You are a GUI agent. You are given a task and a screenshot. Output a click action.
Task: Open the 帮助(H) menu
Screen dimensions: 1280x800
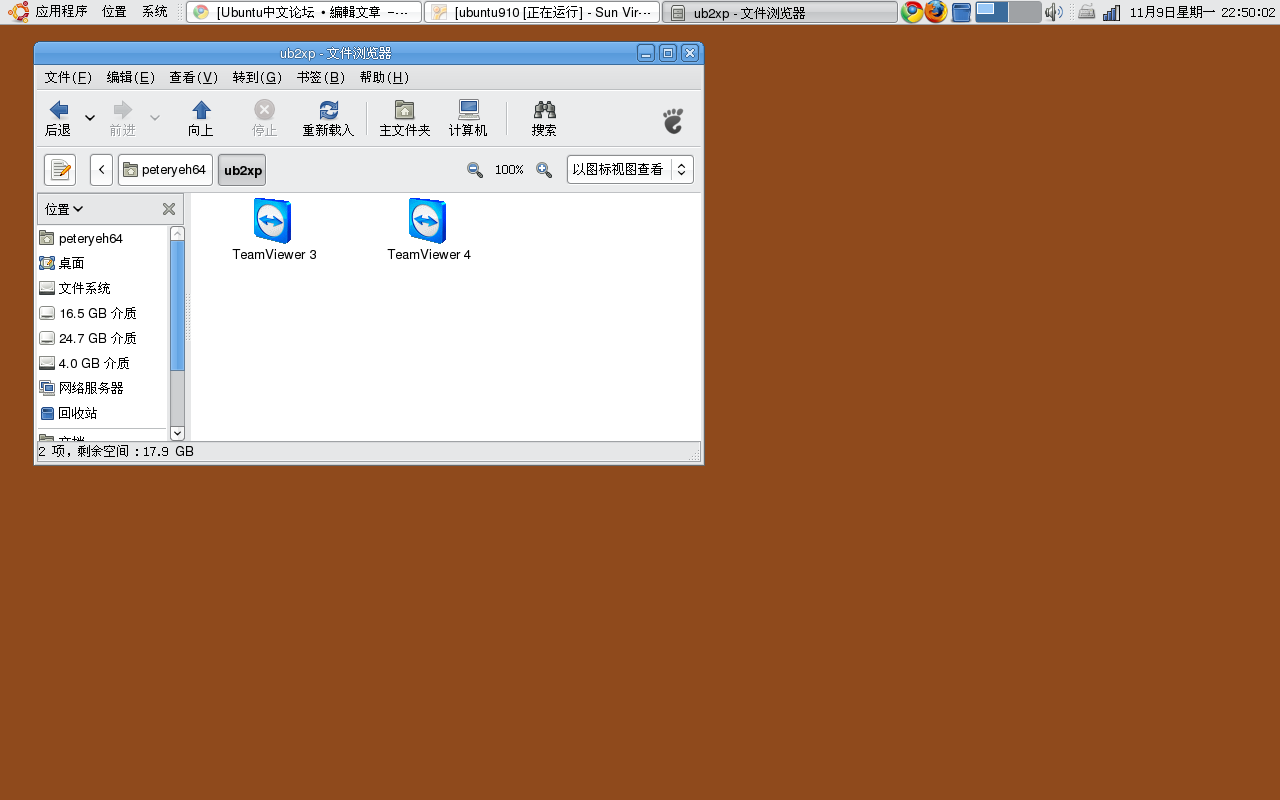pos(384,77)
